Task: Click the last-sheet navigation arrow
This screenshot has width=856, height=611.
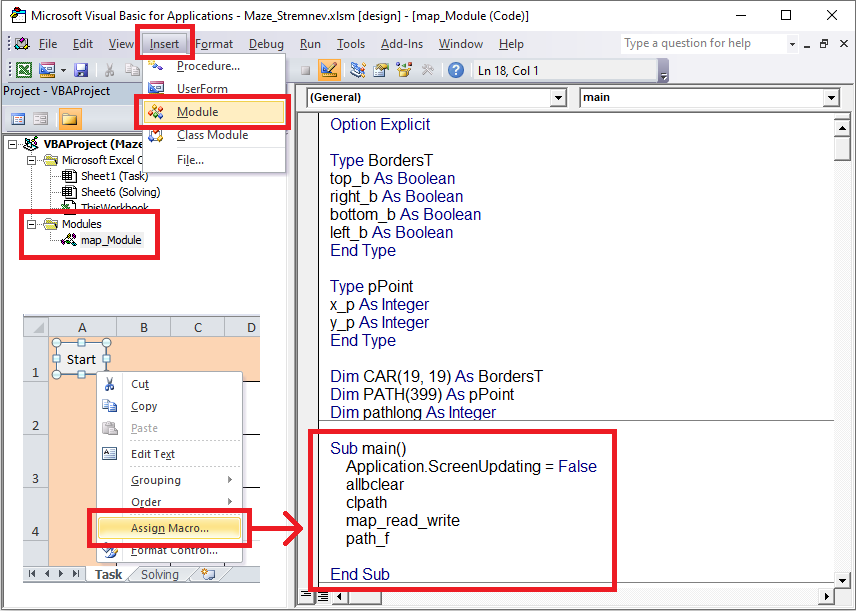Action: pyautogui.click(x=76, y=574)
